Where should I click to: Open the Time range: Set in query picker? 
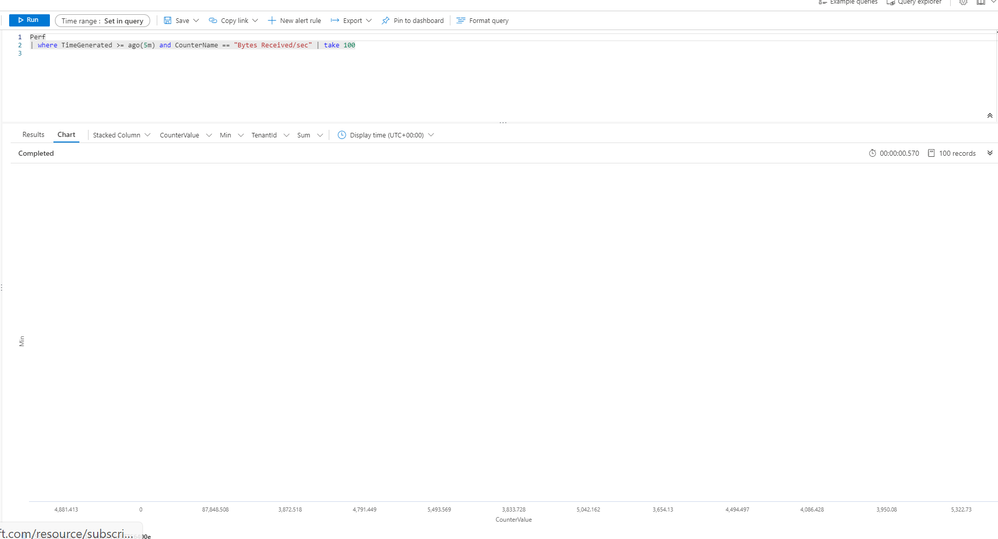click(102, 21)
